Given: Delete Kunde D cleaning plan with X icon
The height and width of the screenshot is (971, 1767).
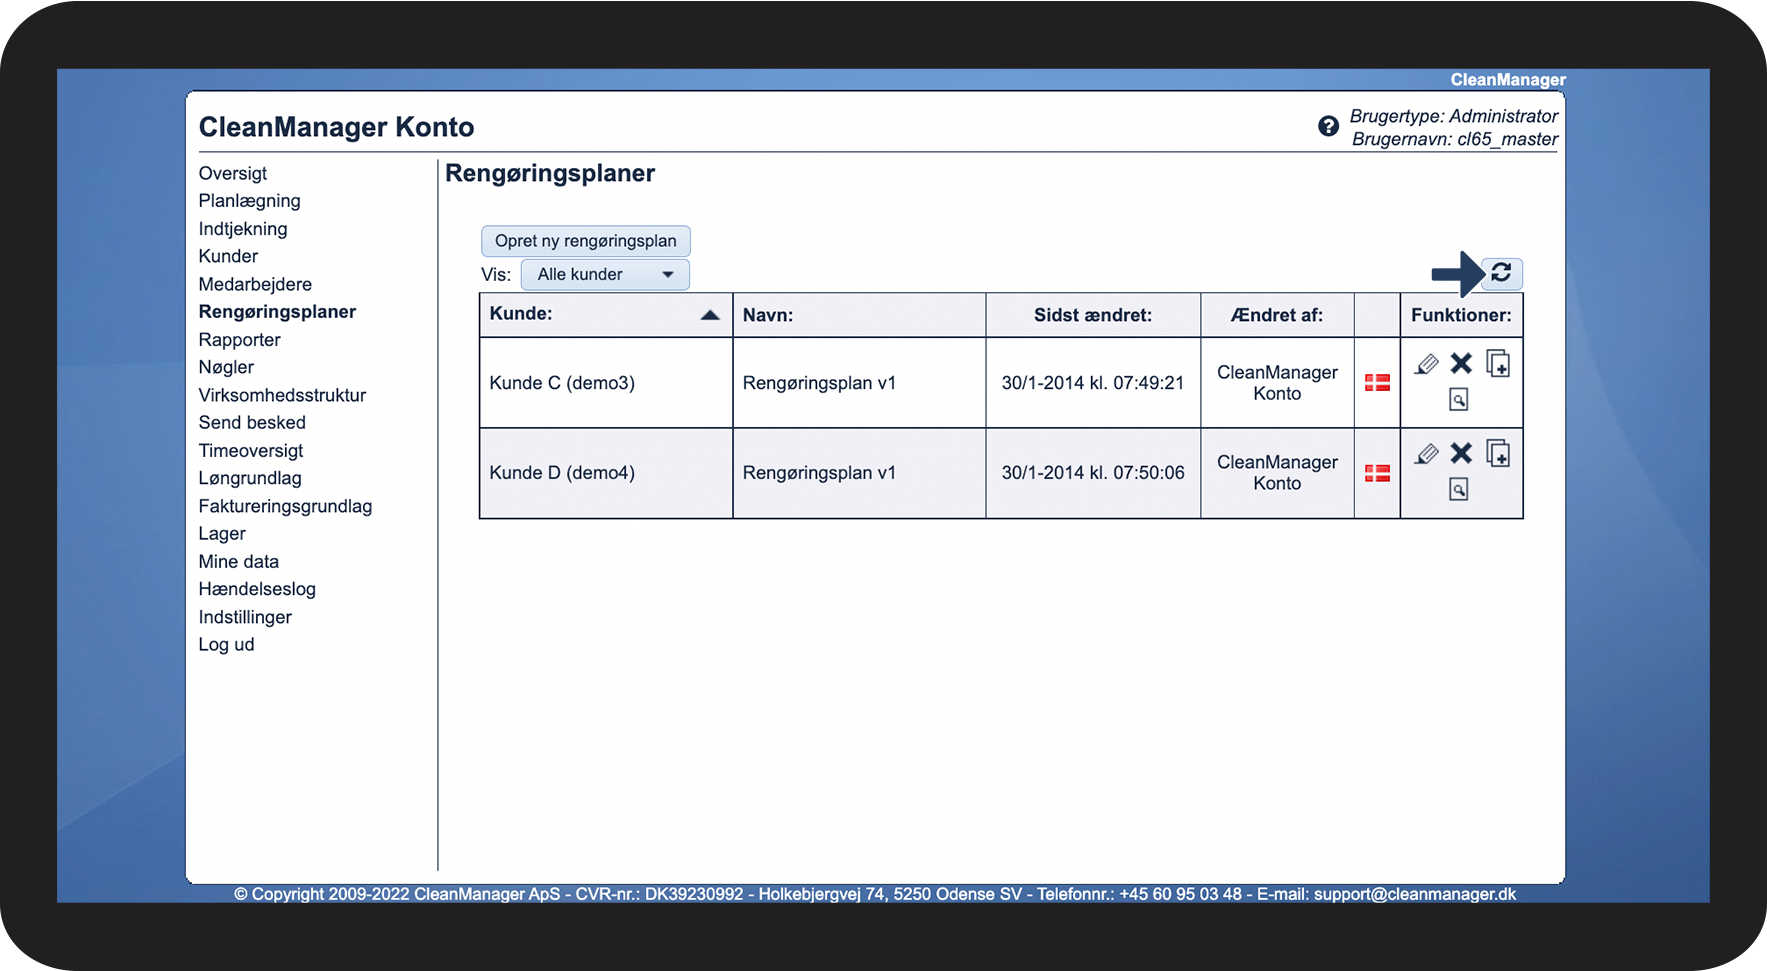Looking at the screenshot, I should tap(1461, 454).
